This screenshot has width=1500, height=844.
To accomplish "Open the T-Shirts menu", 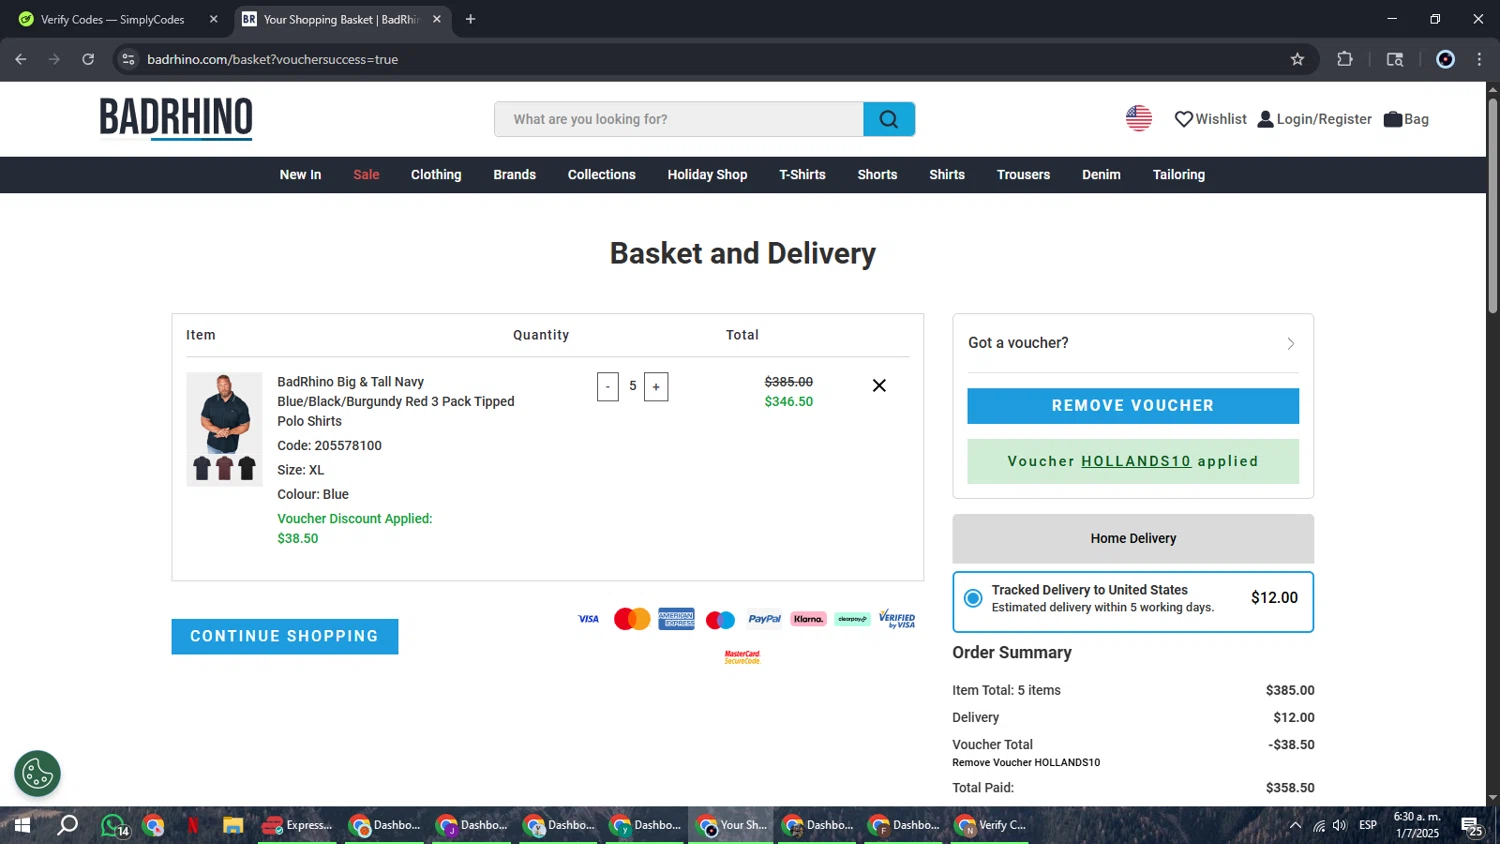I will [x=802, y=174].
